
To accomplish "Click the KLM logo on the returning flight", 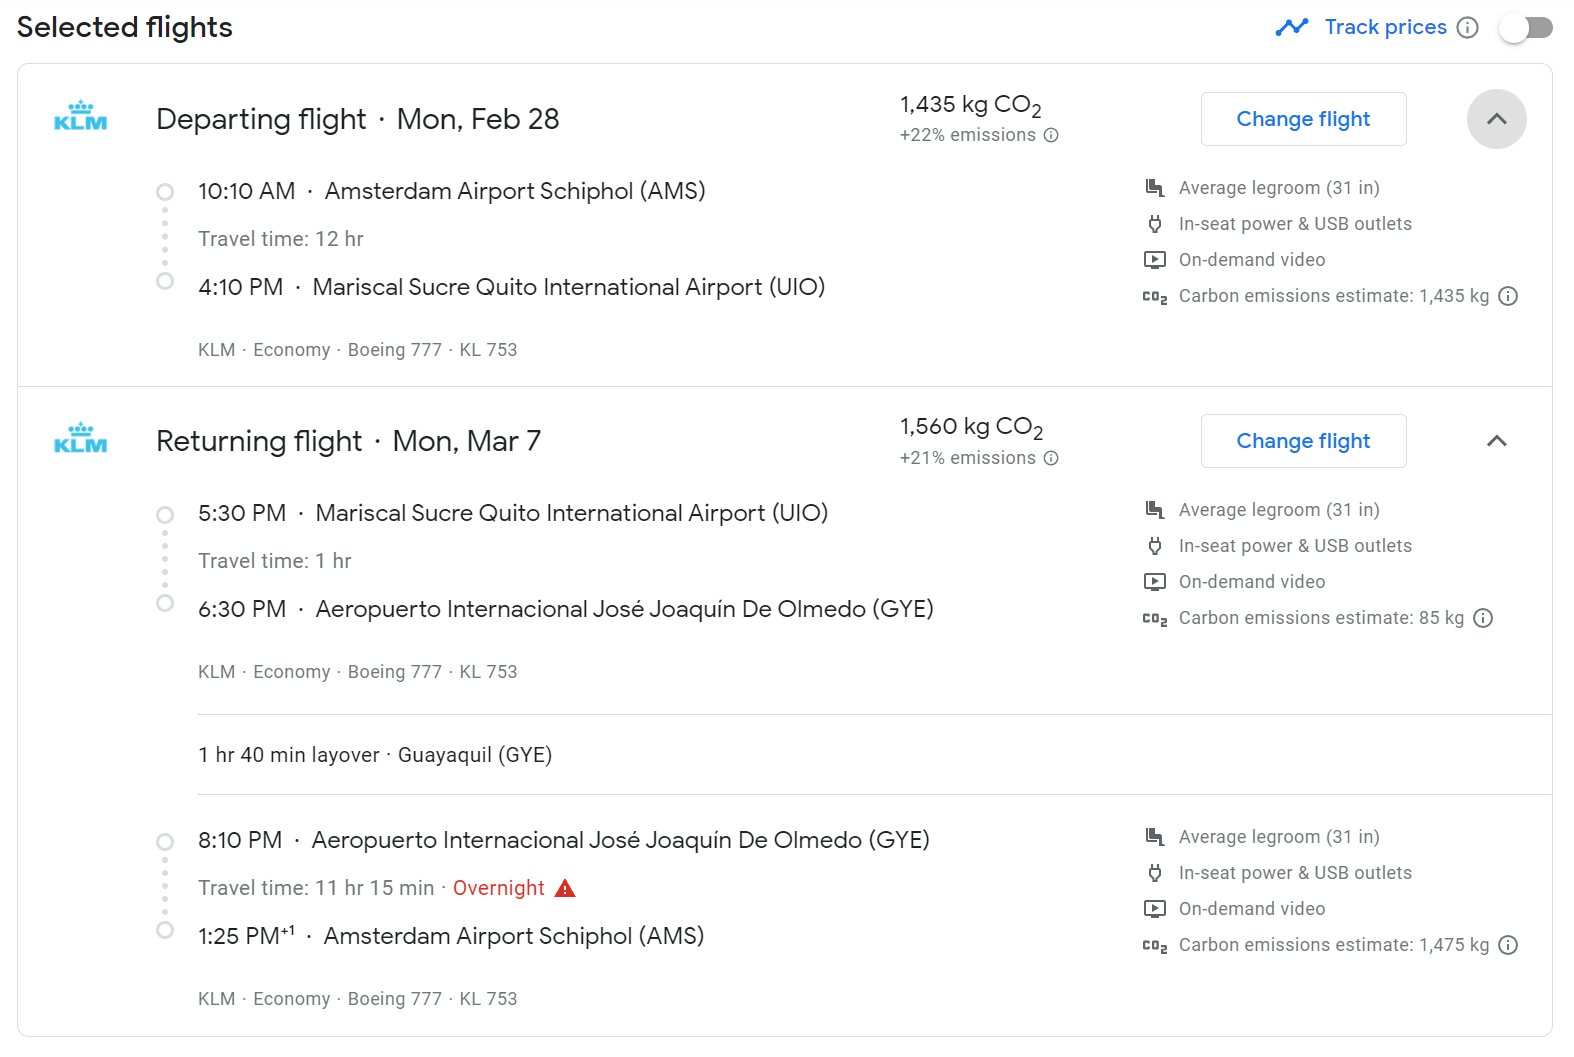I will (81, 439).
